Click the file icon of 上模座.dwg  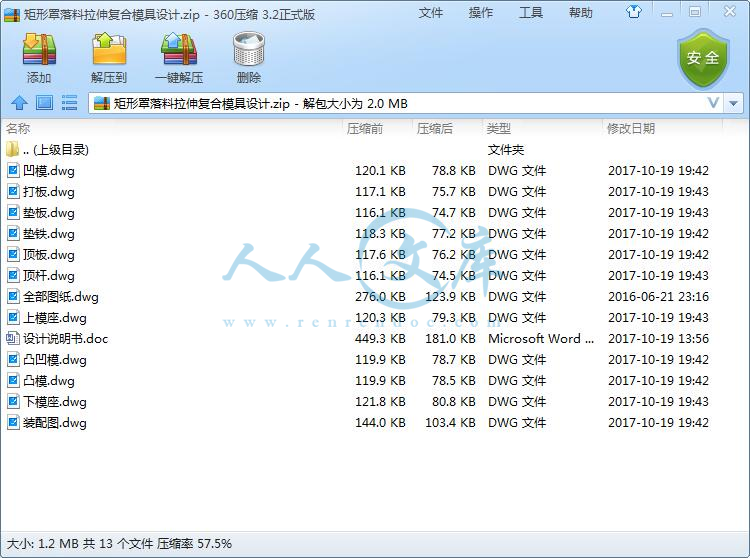pos(13,318)
